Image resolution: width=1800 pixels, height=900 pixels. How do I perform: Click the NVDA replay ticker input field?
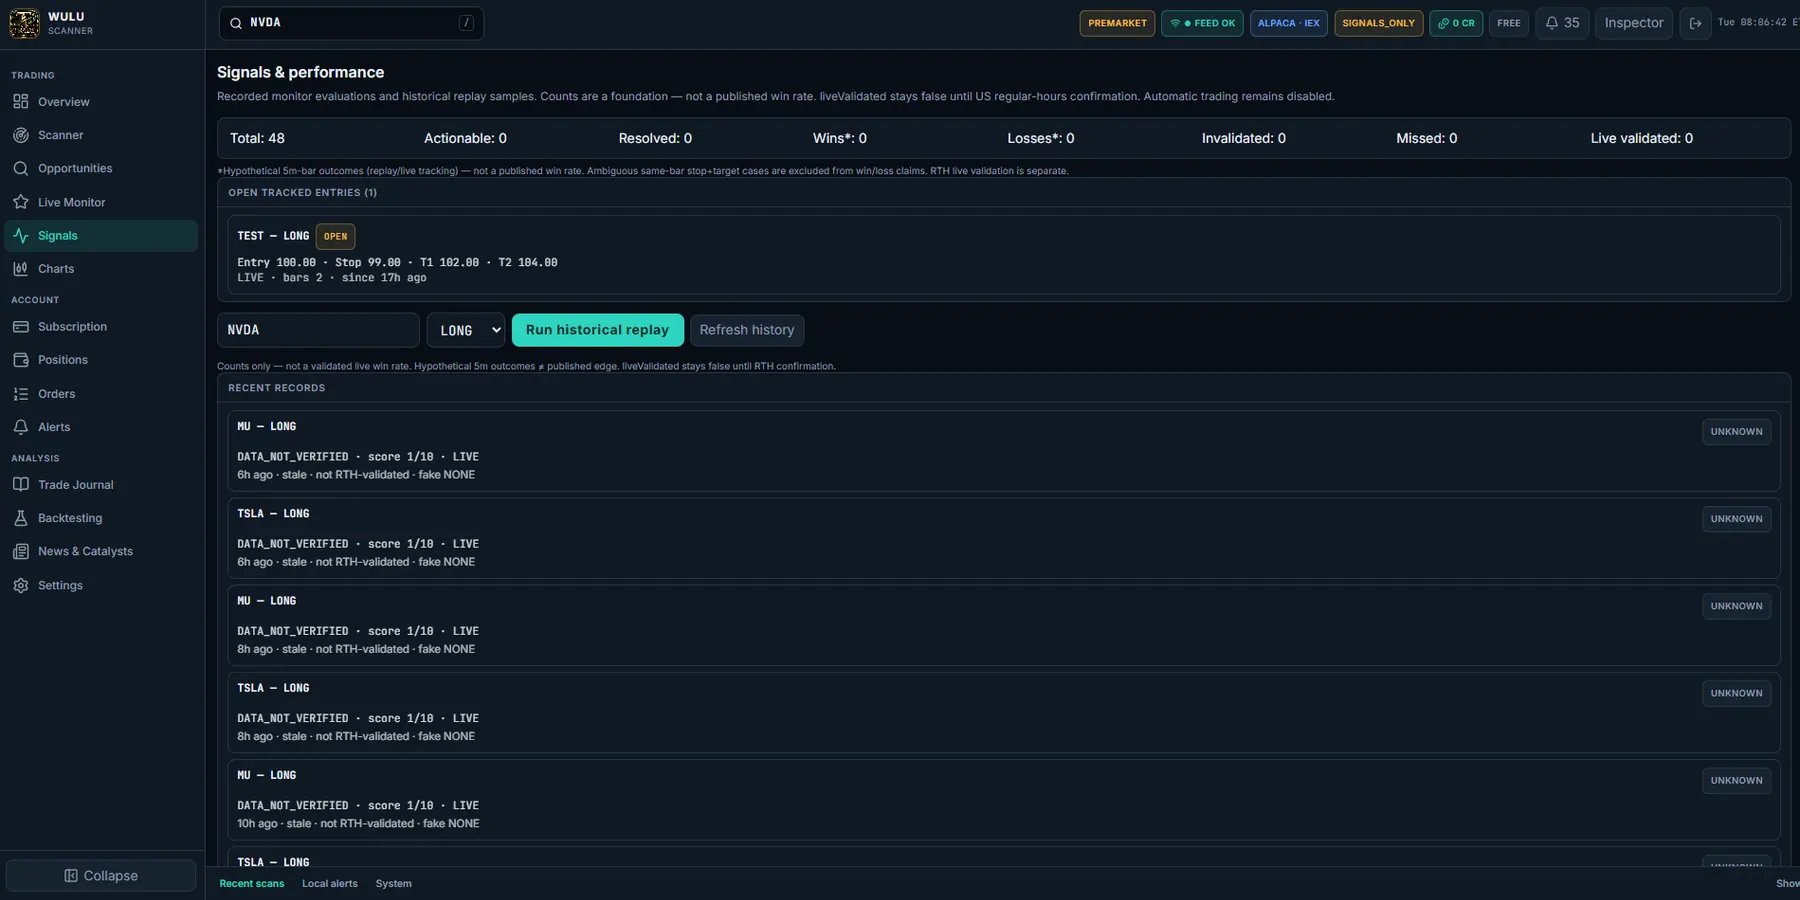[318, 330]
